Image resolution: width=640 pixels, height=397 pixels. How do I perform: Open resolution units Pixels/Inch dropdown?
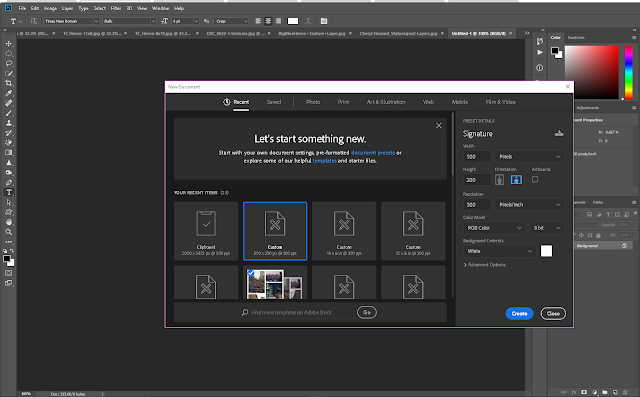pyautogui.click(x=529, y=204)
